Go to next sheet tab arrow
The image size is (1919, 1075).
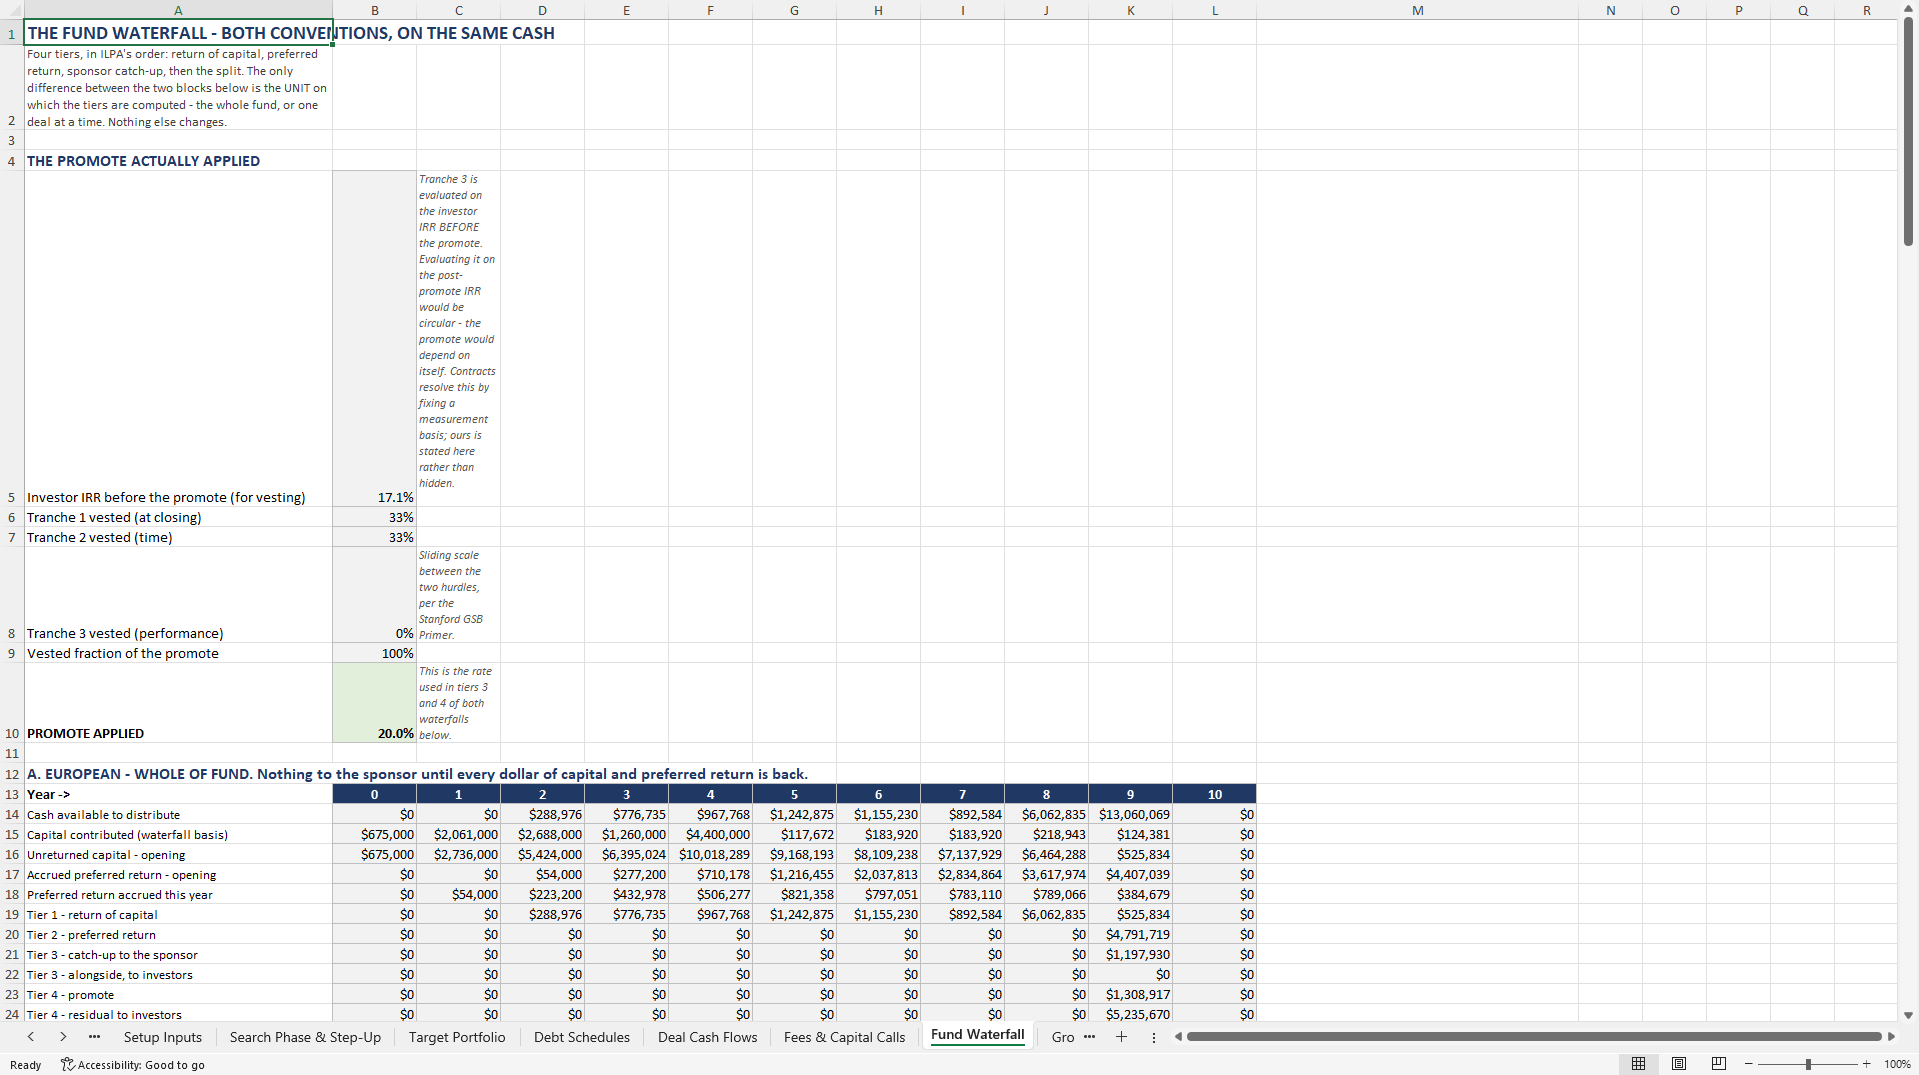63,1037
